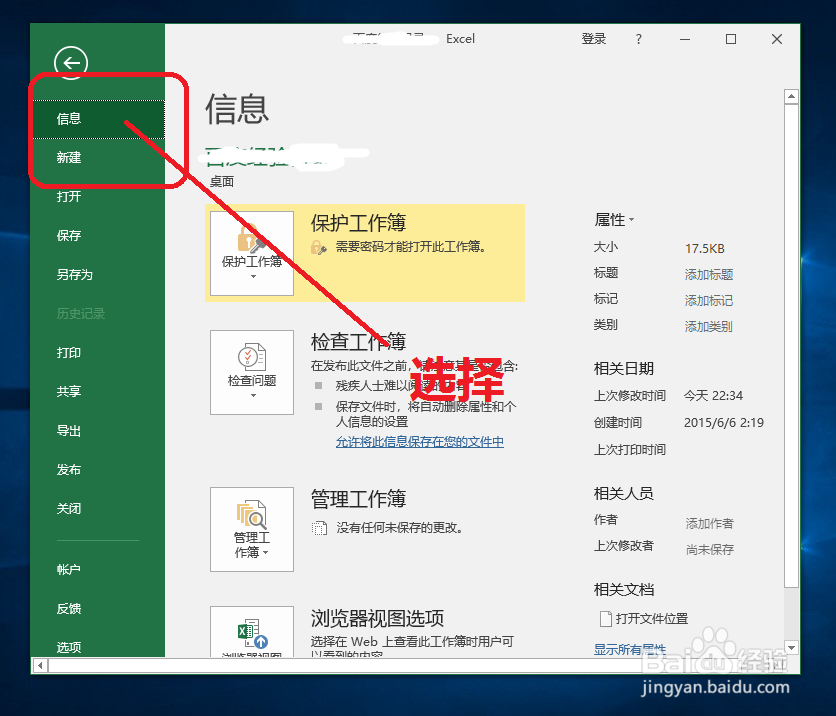
Task: Open the 检查问题 document check button
Action: click(x=252, y=372)
